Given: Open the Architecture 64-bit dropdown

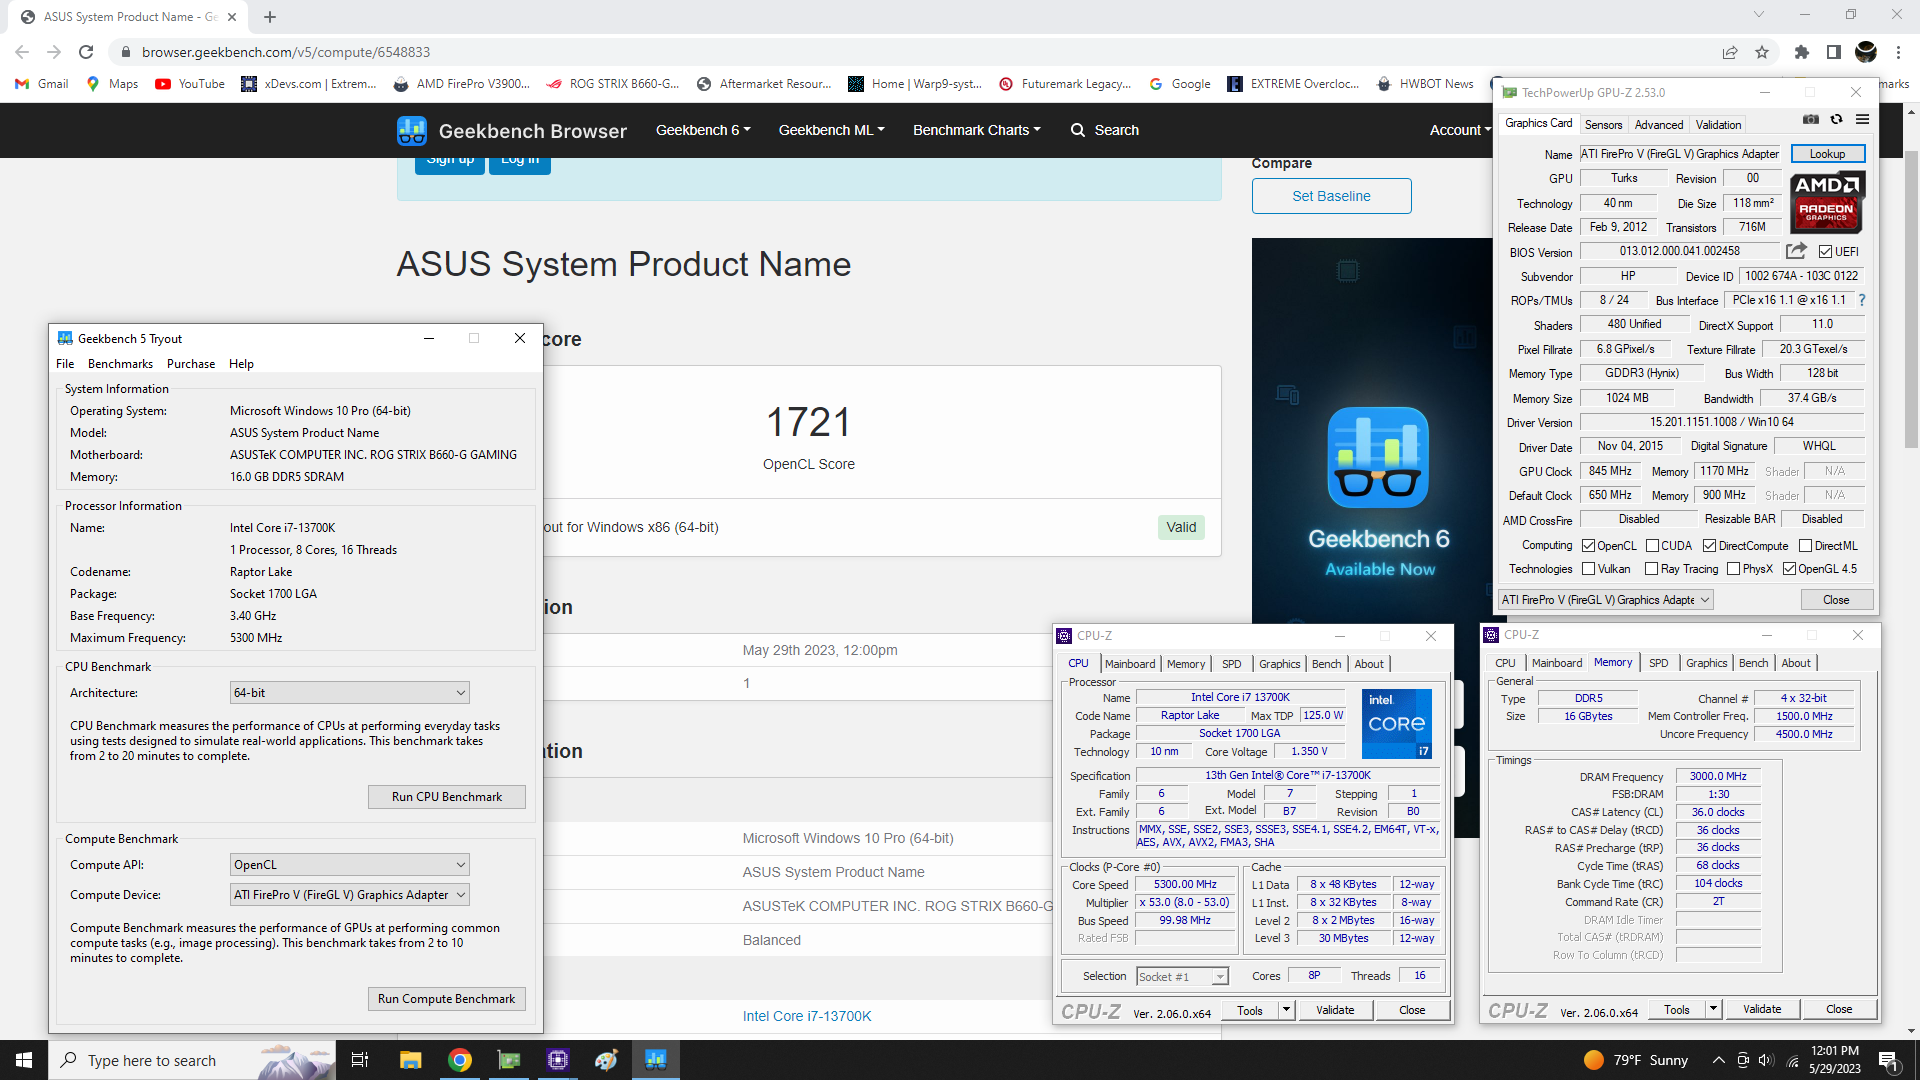Looking at the screenshot, I should pyautogui.click(x=349, y=693).
